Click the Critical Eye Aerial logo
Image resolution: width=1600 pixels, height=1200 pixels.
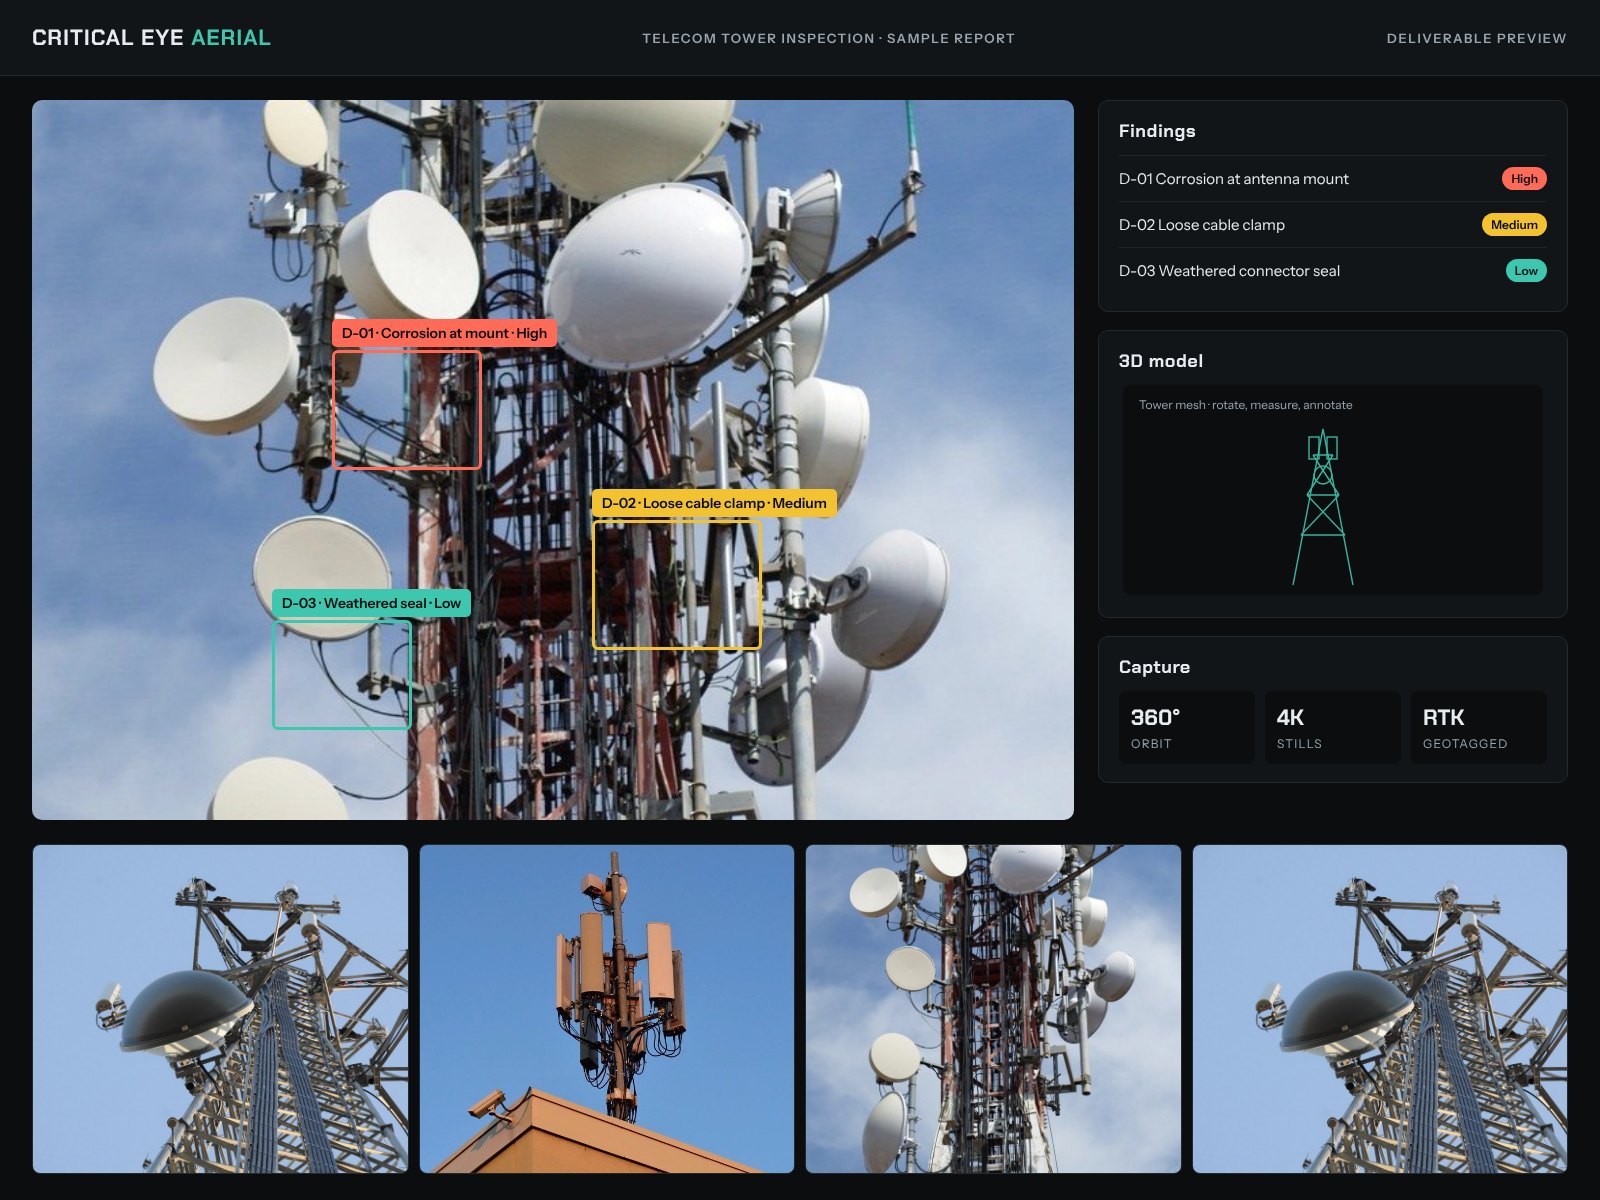point(151,38)
